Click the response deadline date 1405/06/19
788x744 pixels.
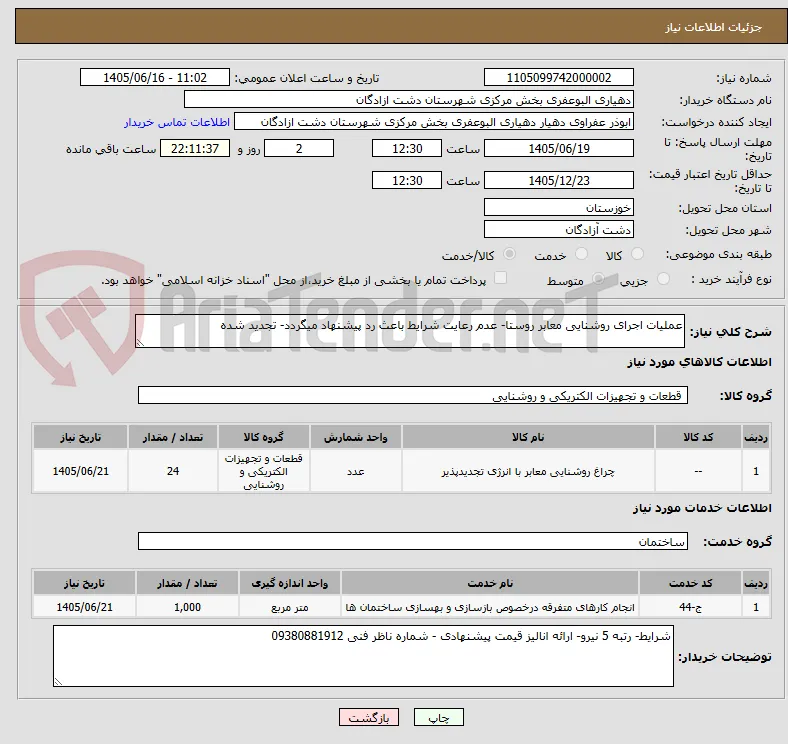tap(558, 149)
